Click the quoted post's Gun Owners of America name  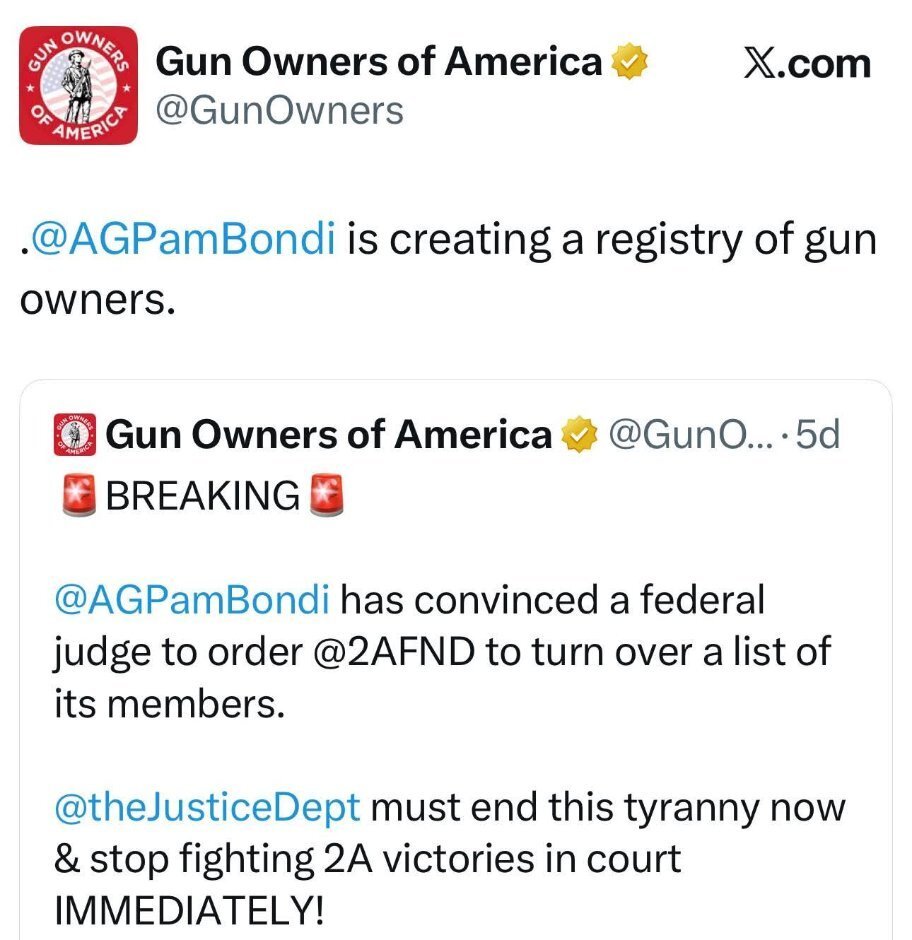click(x=327, y=434)
